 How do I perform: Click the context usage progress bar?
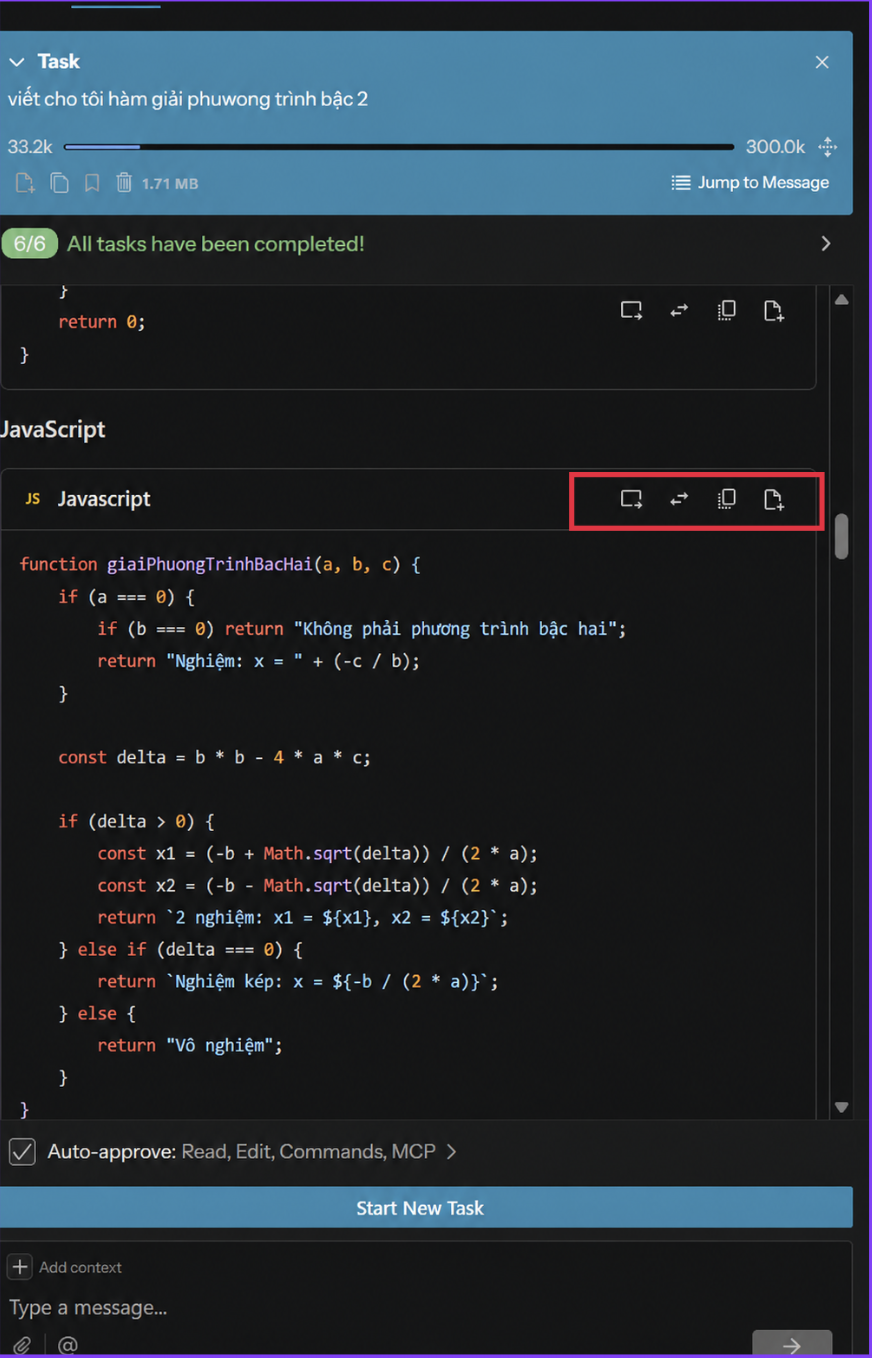point(399,147)
